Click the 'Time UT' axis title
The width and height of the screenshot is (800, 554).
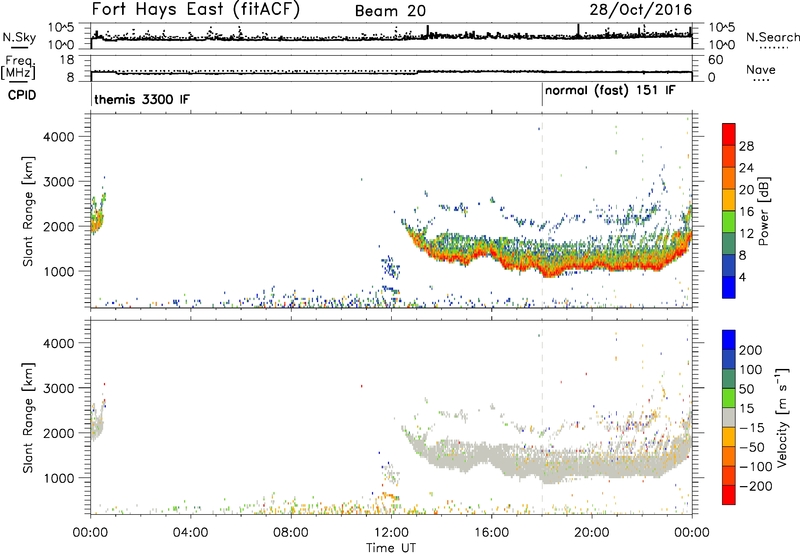[x=391, y=548]
